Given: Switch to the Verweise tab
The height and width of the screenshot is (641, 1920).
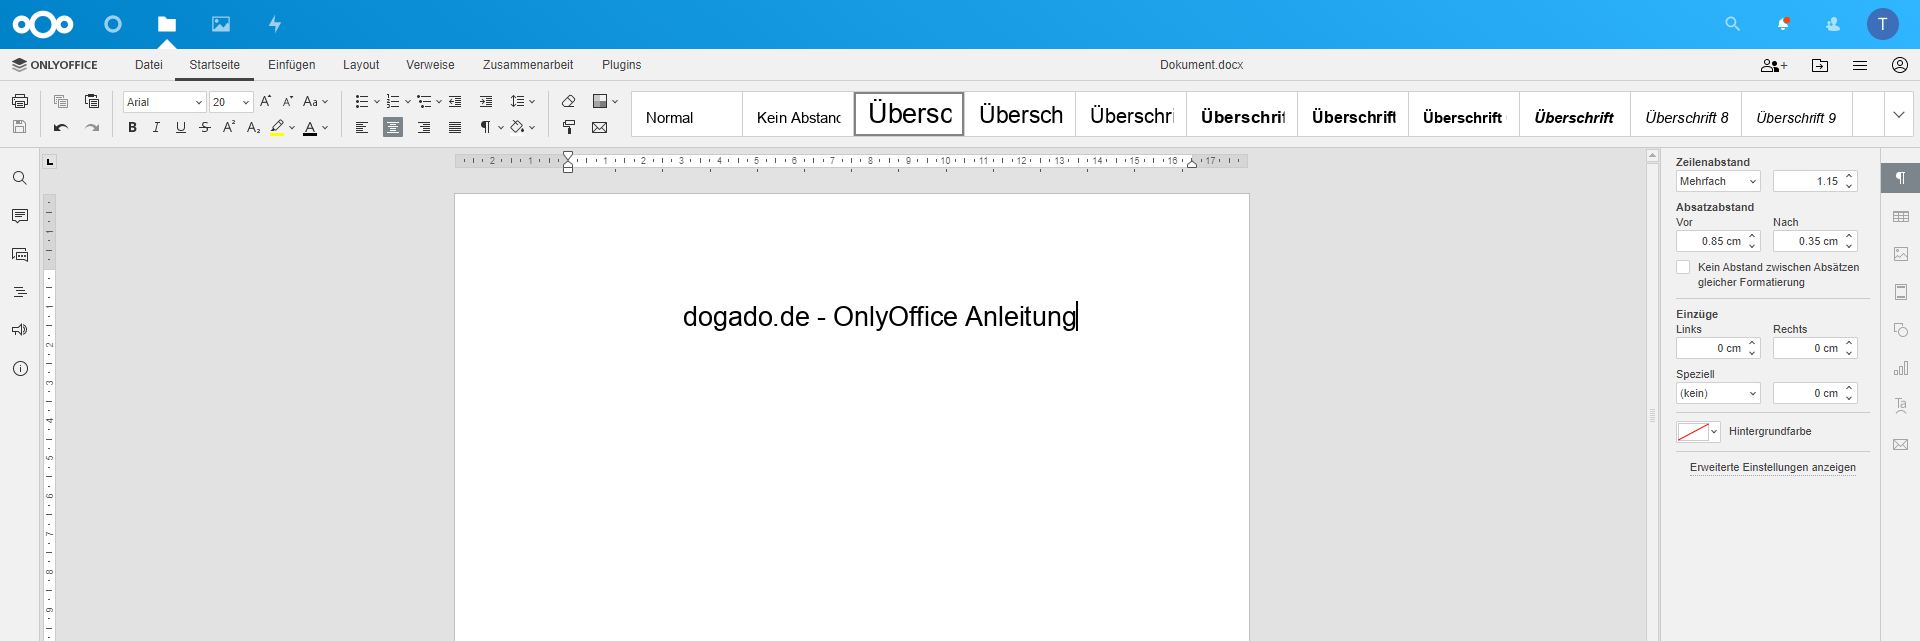Looking at the screenshot, I should click(430, 65).
